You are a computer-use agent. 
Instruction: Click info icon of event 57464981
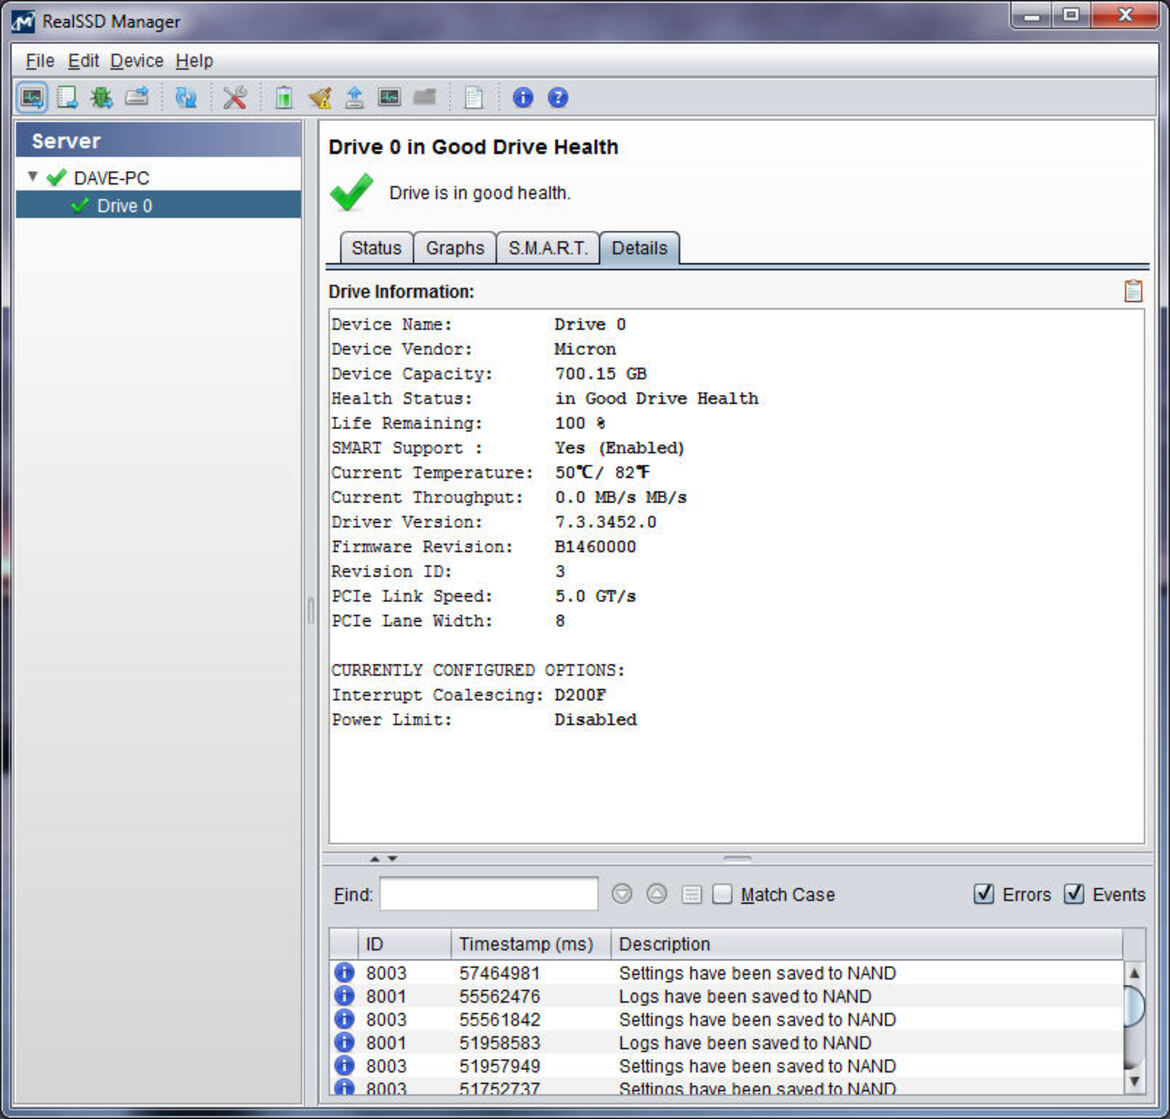click(x=344, y=972)
